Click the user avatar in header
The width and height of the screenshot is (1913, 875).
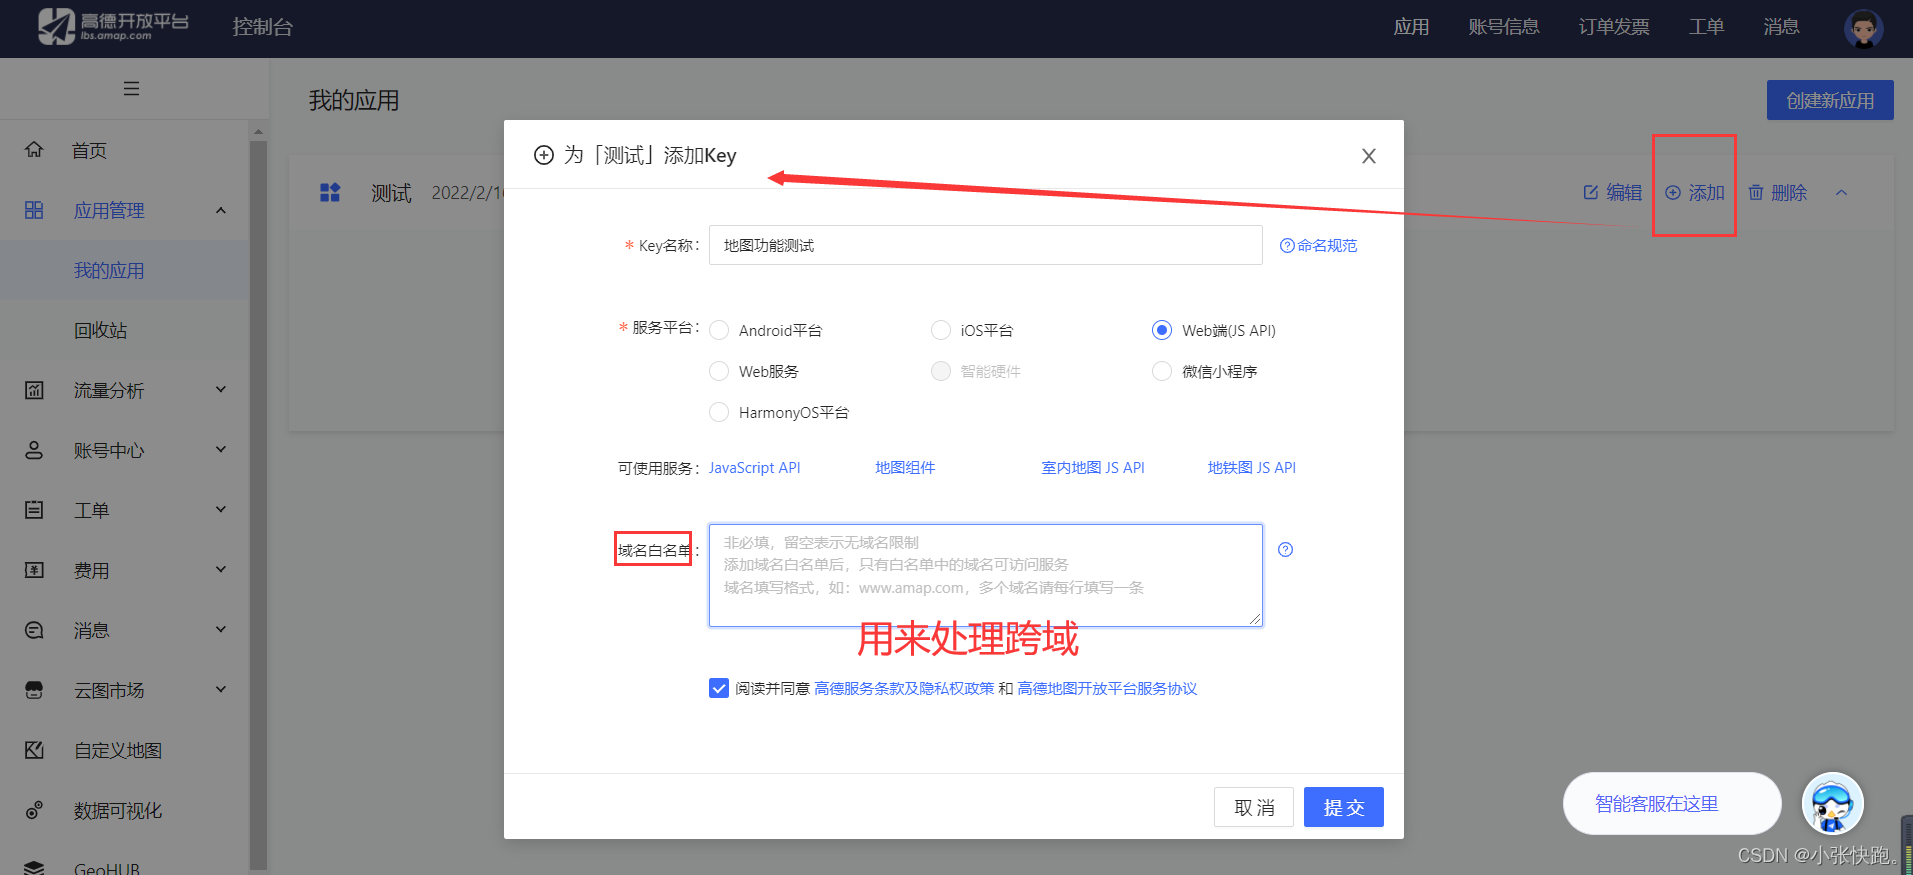pos(1863,28)
